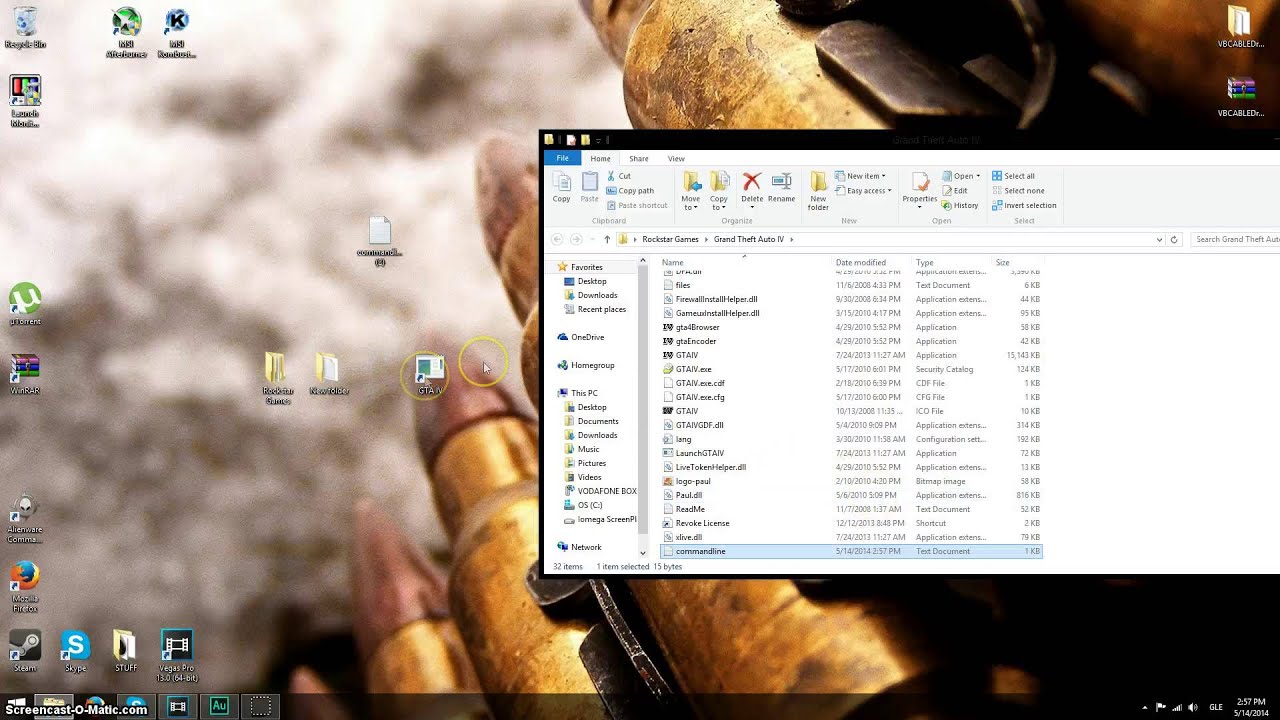The image size is (1280, 720).
Task: Select the Recycle Bin desktop icon
Action: [25, 27]
